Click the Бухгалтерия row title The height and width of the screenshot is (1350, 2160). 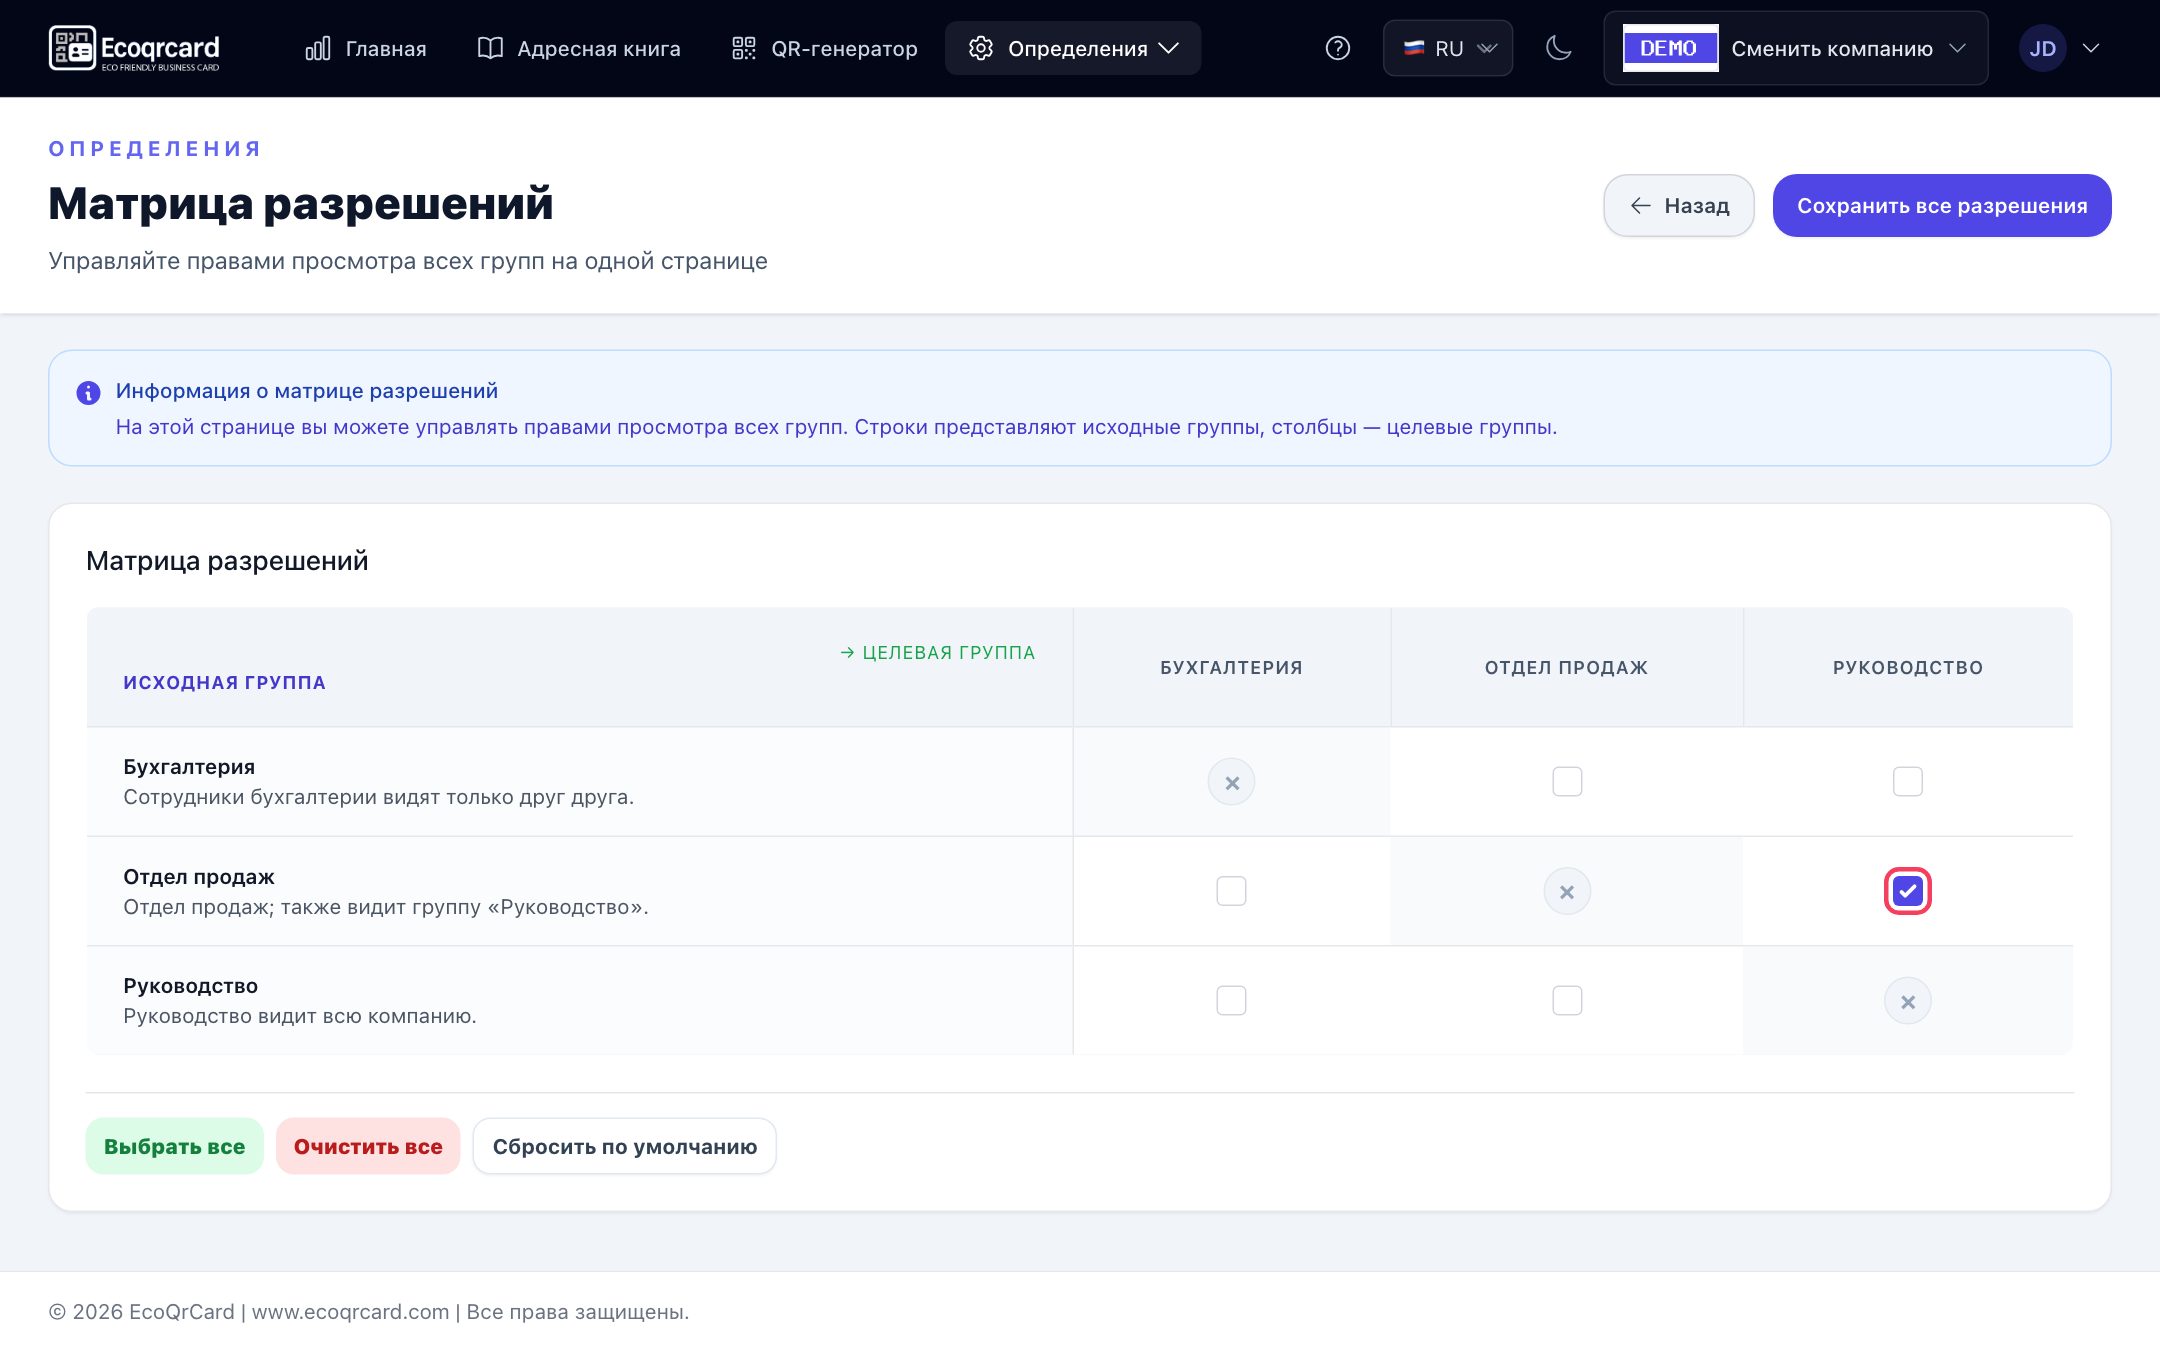189,767
